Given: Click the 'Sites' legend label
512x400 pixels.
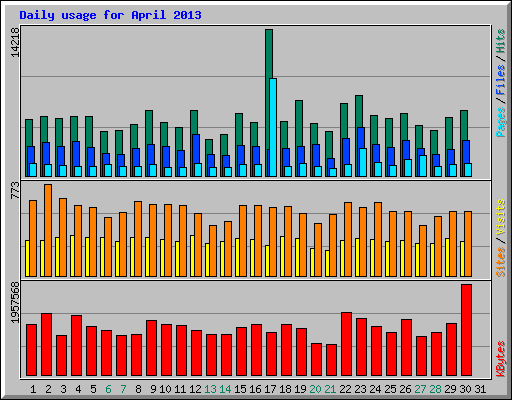Looking at the screenshot, I should click(x=501, y=262).
